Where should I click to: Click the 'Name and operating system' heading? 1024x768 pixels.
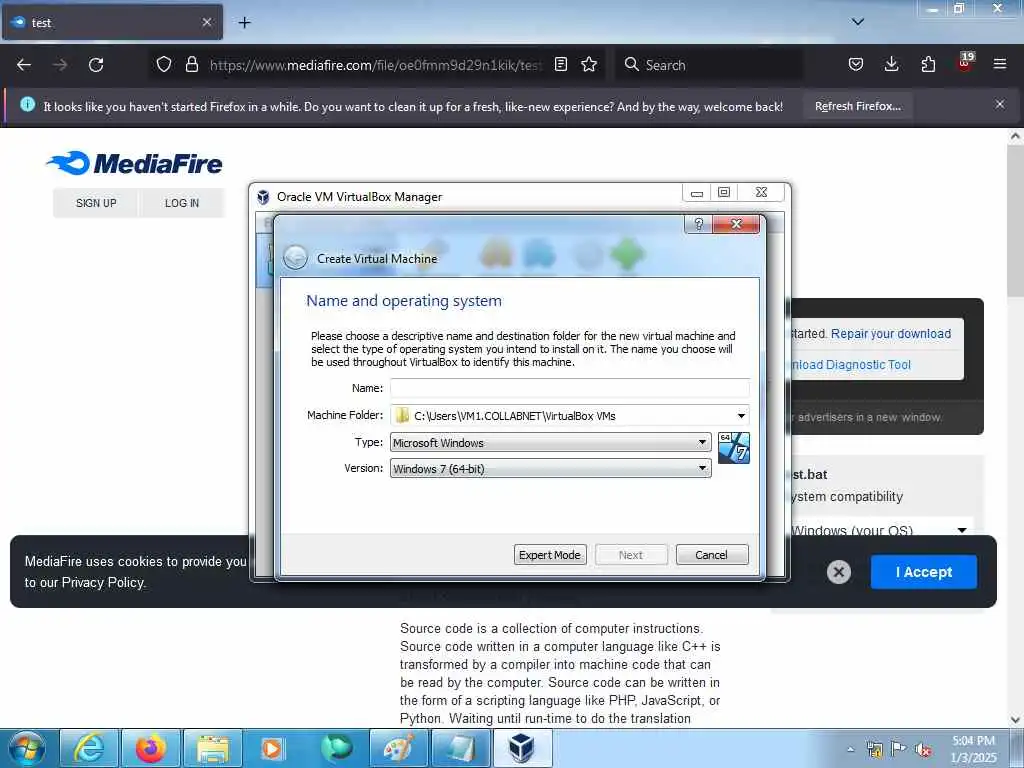[404, 301]
